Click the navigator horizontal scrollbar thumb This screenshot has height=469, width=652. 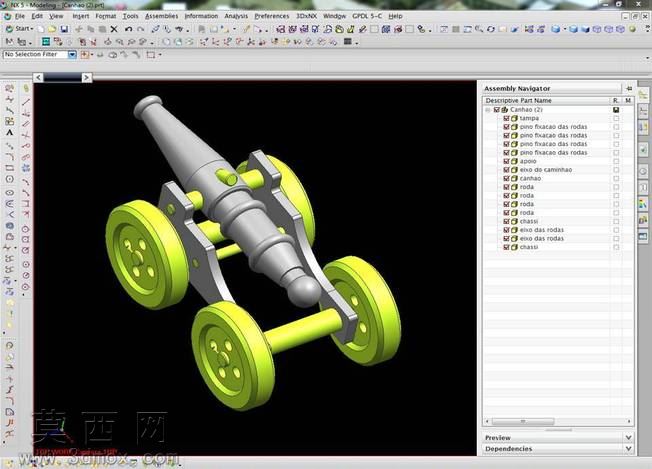(523, 422)
